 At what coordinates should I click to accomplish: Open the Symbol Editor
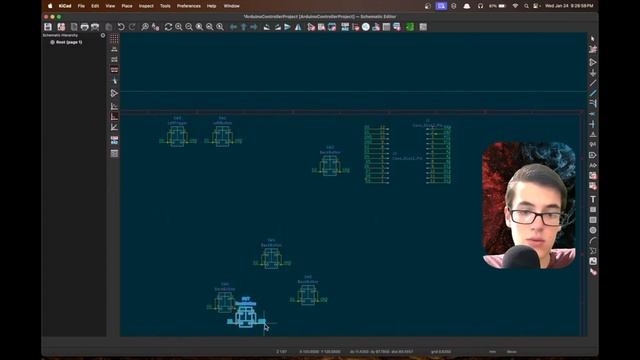[x=311, y=27]
